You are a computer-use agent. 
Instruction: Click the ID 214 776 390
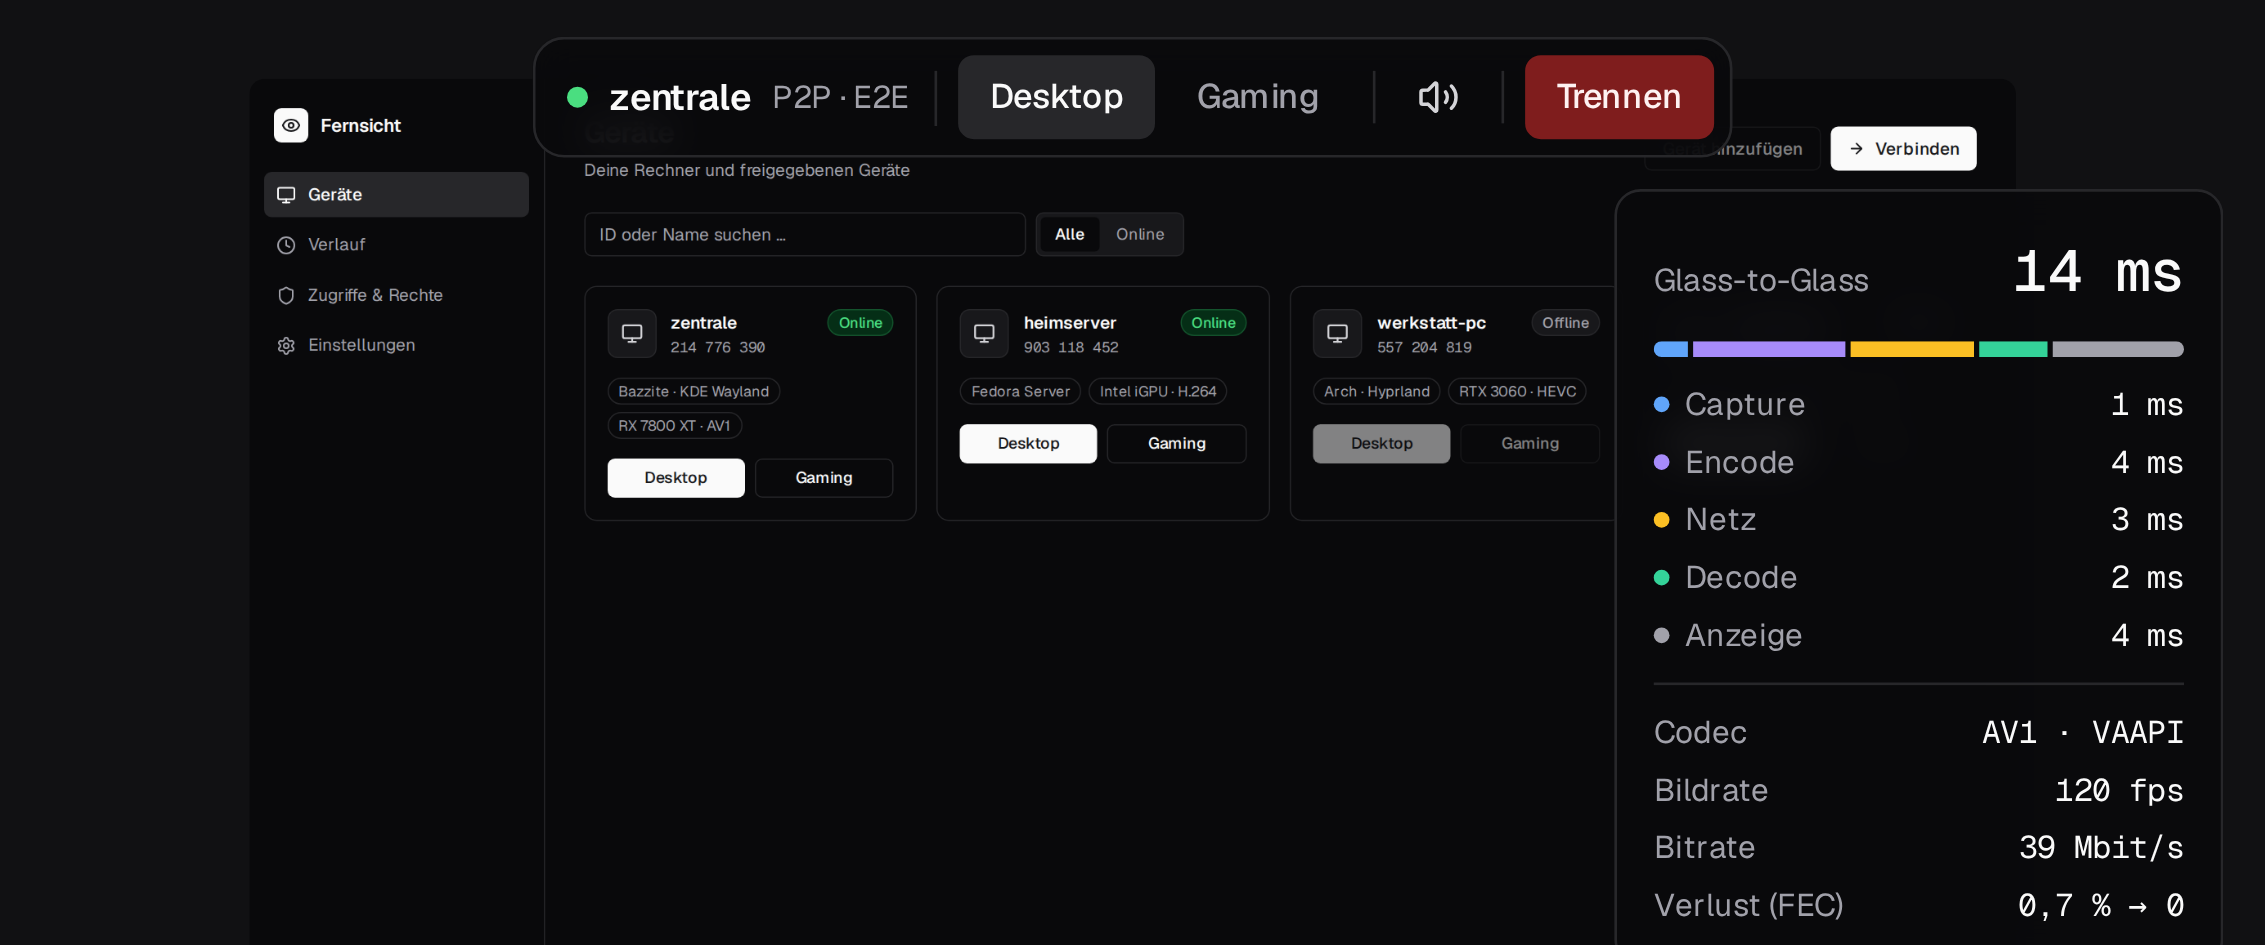click(718, 347)
